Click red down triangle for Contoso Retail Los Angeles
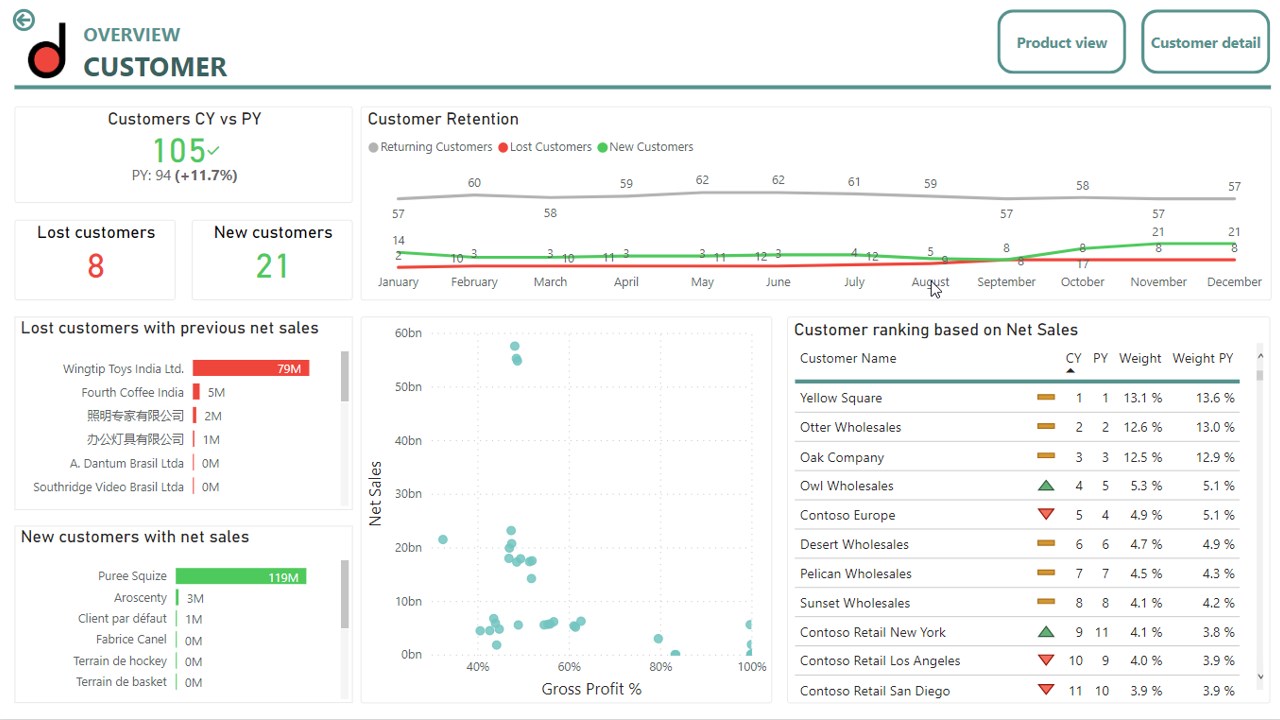 [1046, 661]
